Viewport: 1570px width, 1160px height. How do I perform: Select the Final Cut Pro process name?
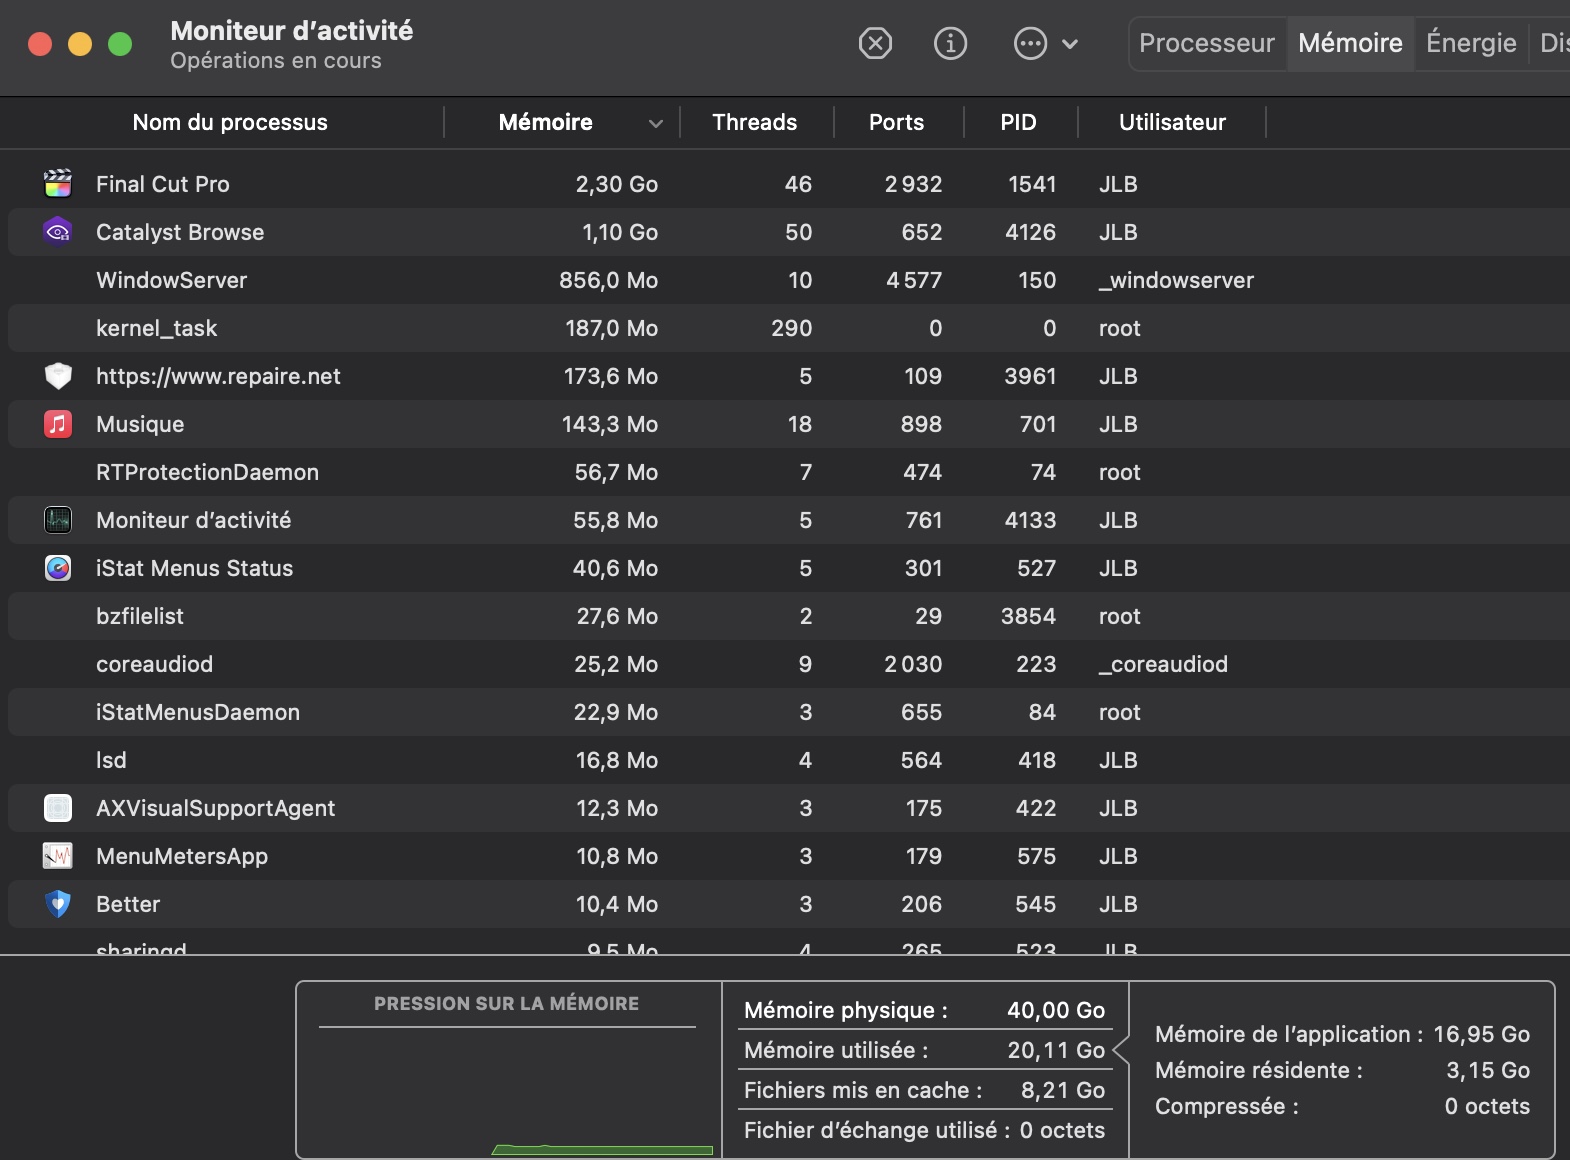pos(163,184)
